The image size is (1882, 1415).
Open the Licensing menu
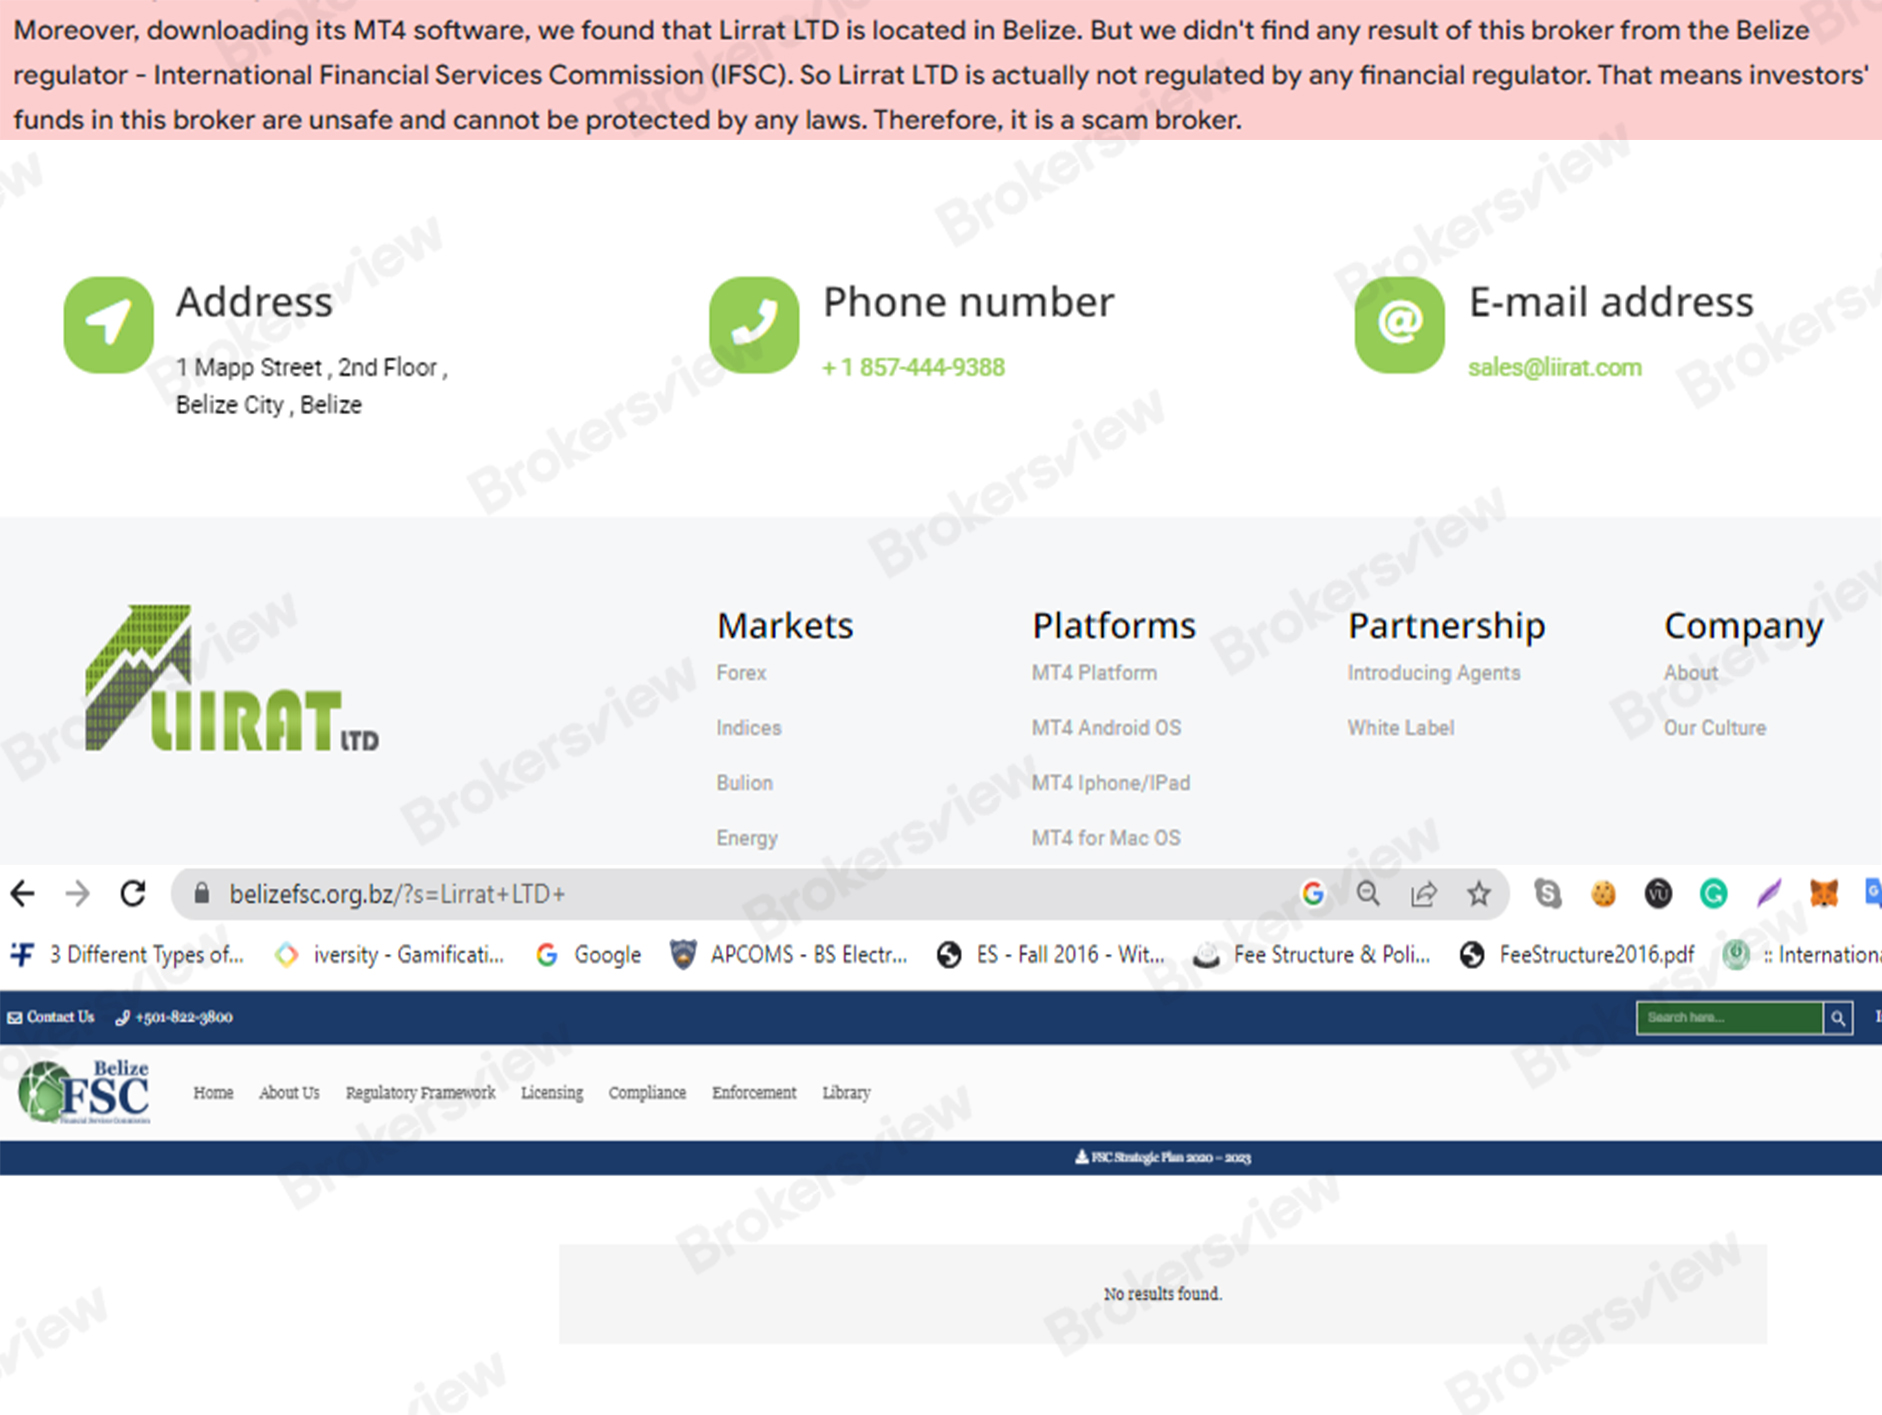(x=551, y=1092)
